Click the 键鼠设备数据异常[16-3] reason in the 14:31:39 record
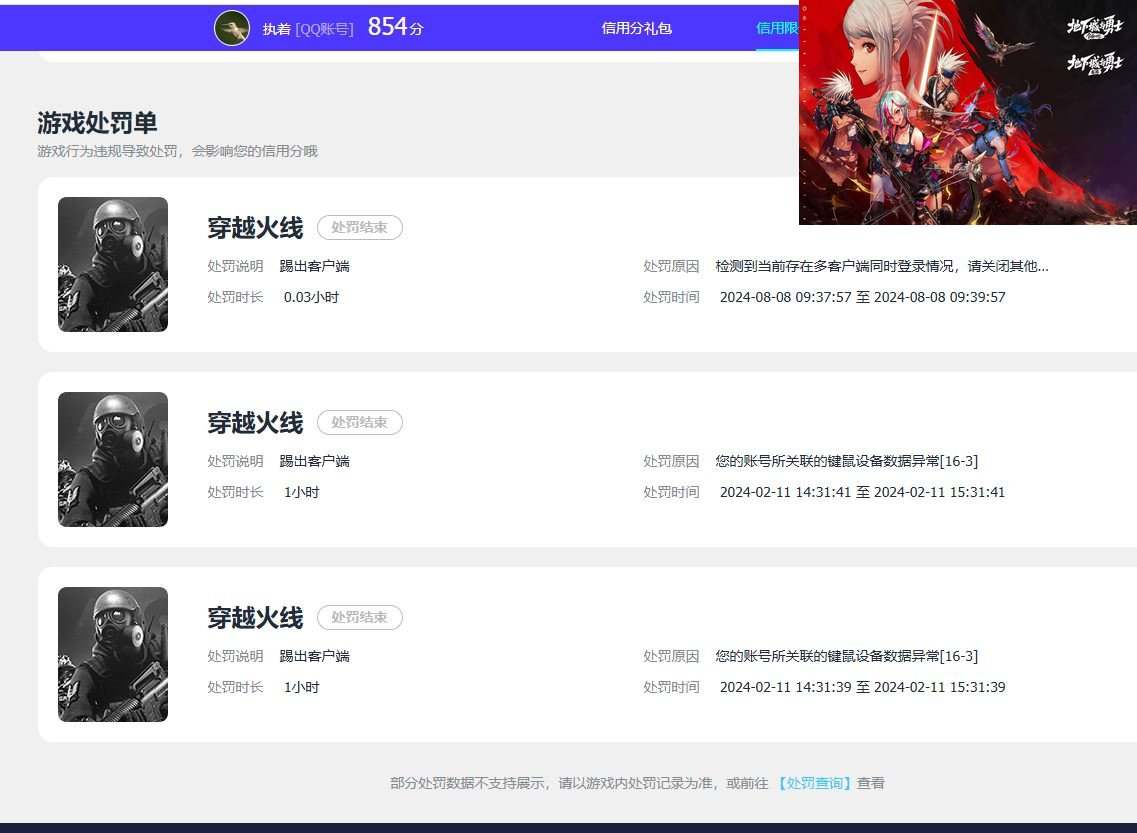 (x=846, y=656)
